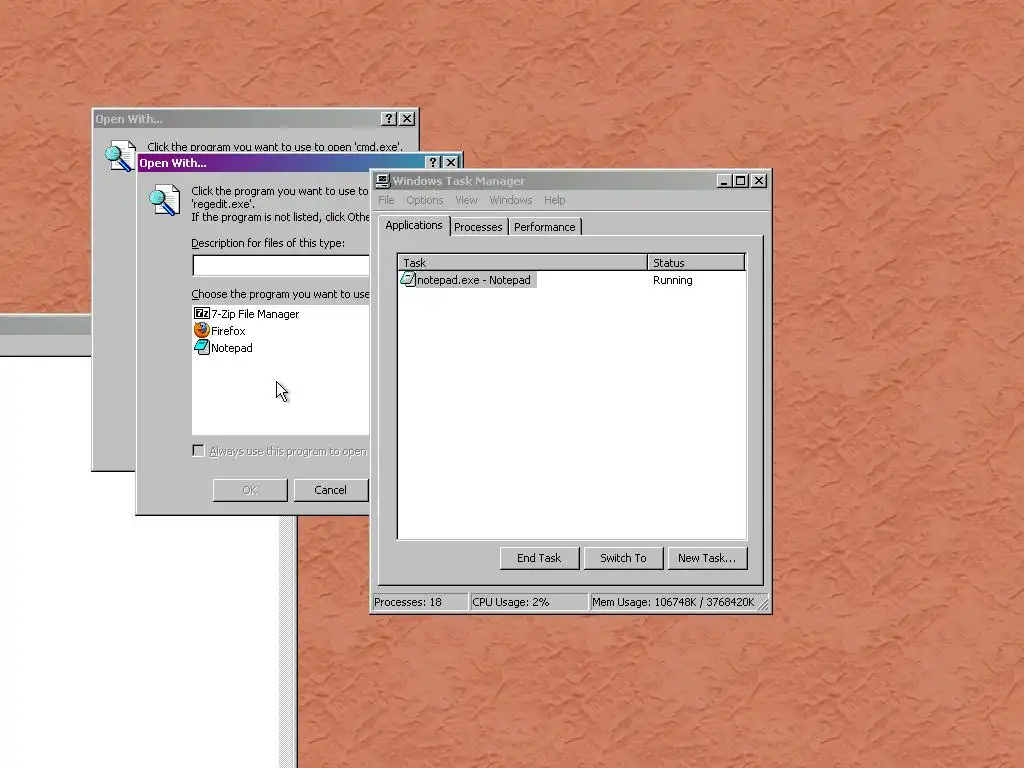Click the Switch To button

pos(624,558)
